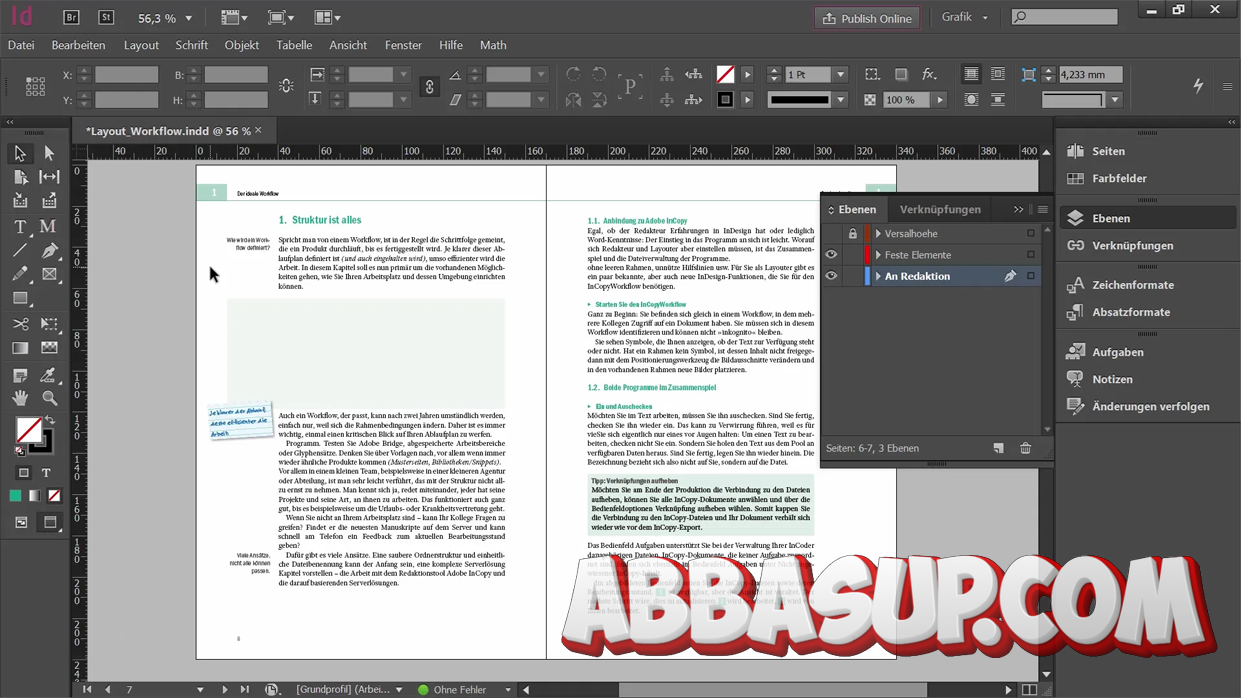Open the Fenster menu

click(403, 45)
